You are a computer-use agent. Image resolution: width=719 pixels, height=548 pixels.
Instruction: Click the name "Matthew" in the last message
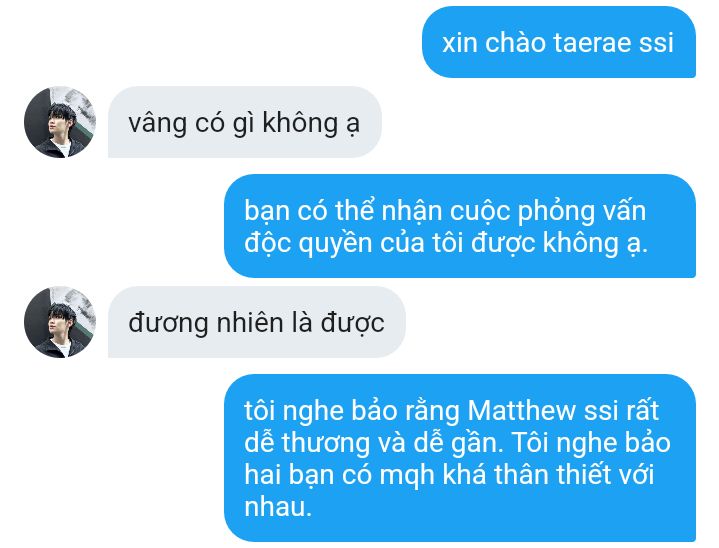(x=521, y=410)
